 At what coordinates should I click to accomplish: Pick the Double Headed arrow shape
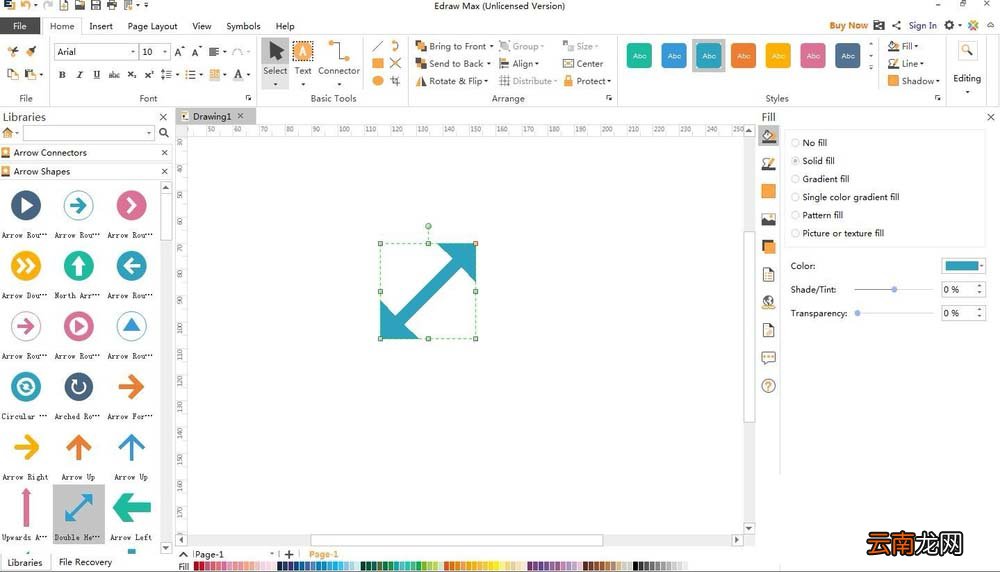78,508
